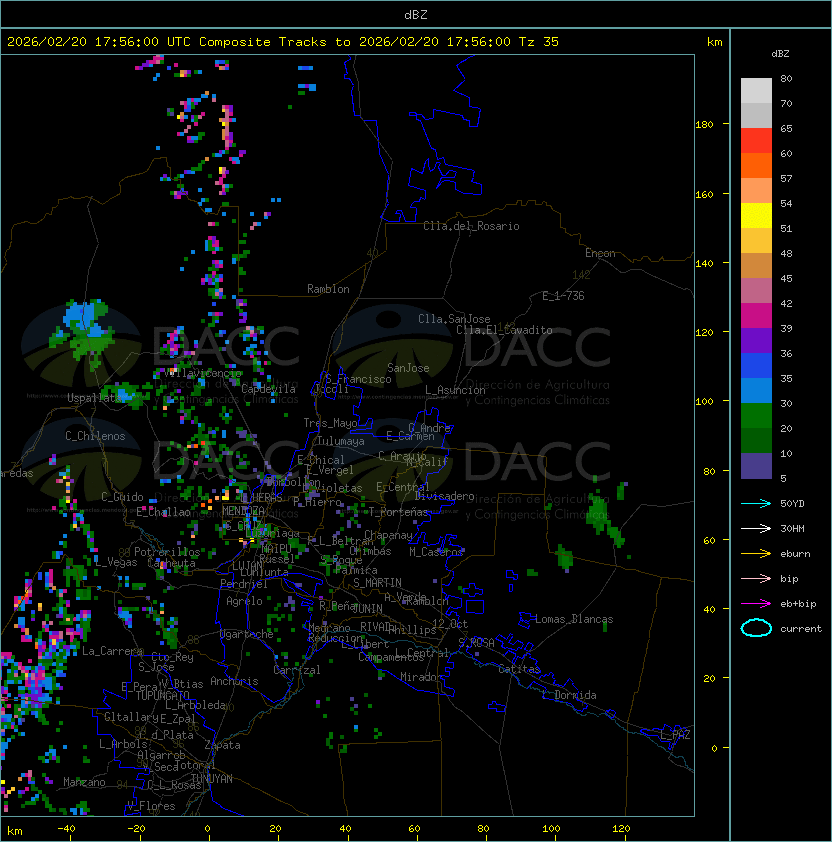Screen dimensions: 832x842
Task: Click the 'JUNIN' map label
Action: coord(368,609)
